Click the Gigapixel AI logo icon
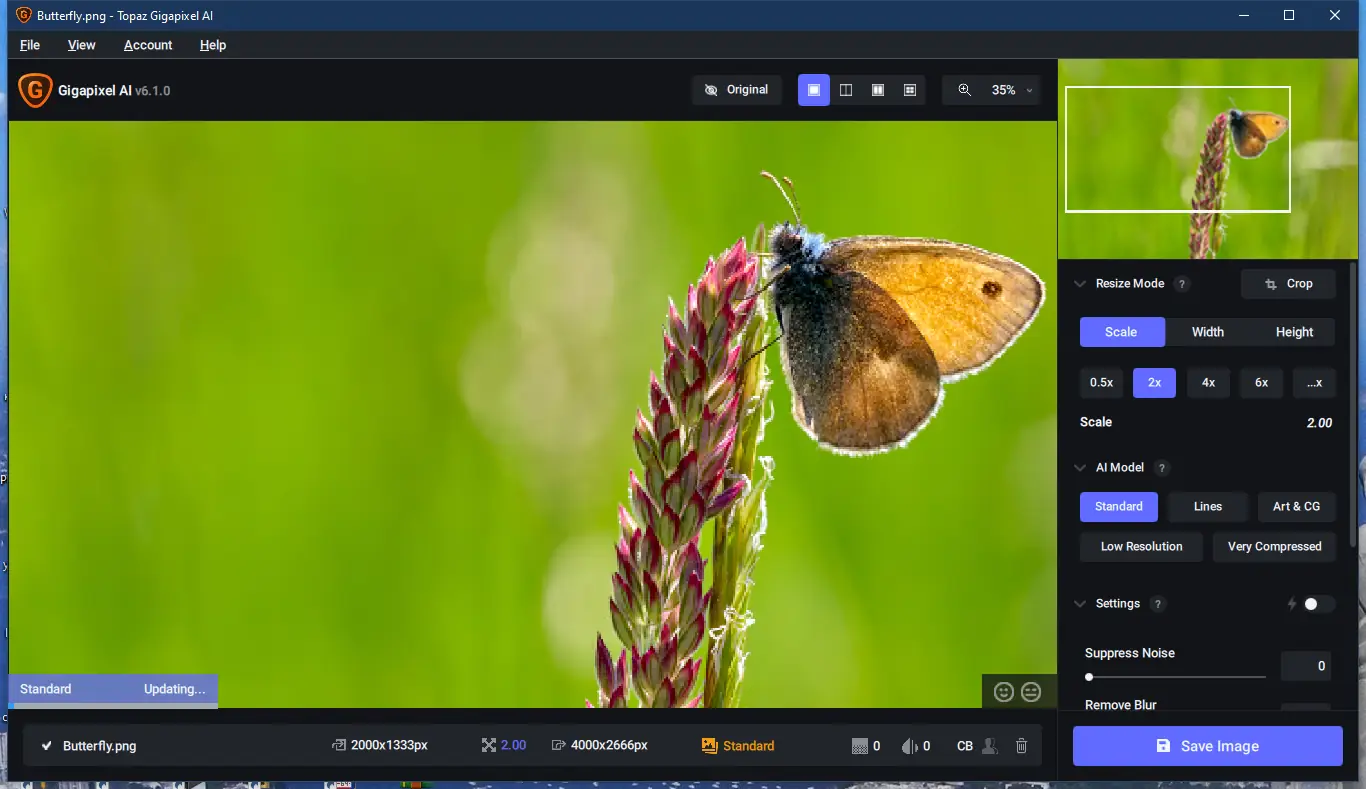The height and width of the screenshot is (789, 1366). click(35, 90)
